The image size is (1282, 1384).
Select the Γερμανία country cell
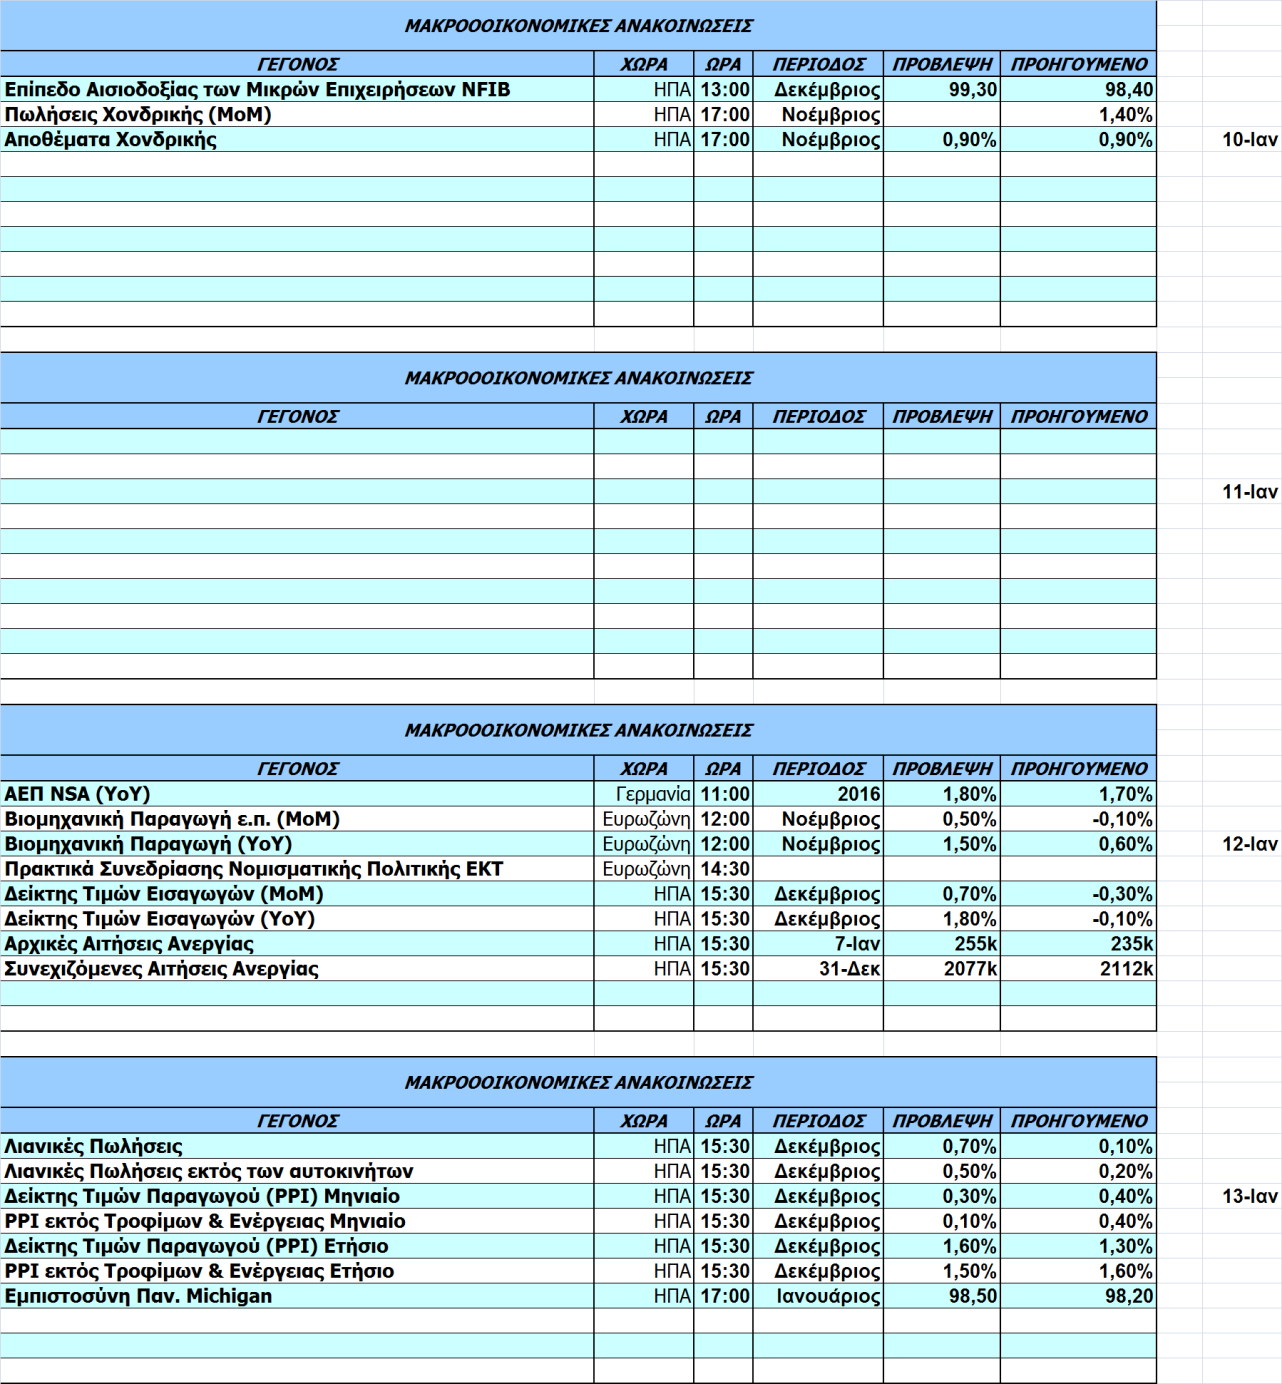click(x=644, y=794)
